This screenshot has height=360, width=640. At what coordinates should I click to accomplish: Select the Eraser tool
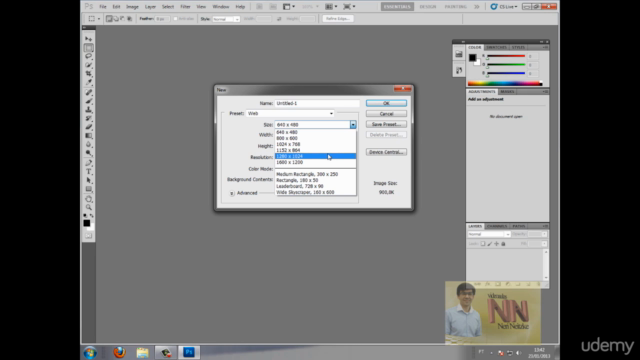89,127
